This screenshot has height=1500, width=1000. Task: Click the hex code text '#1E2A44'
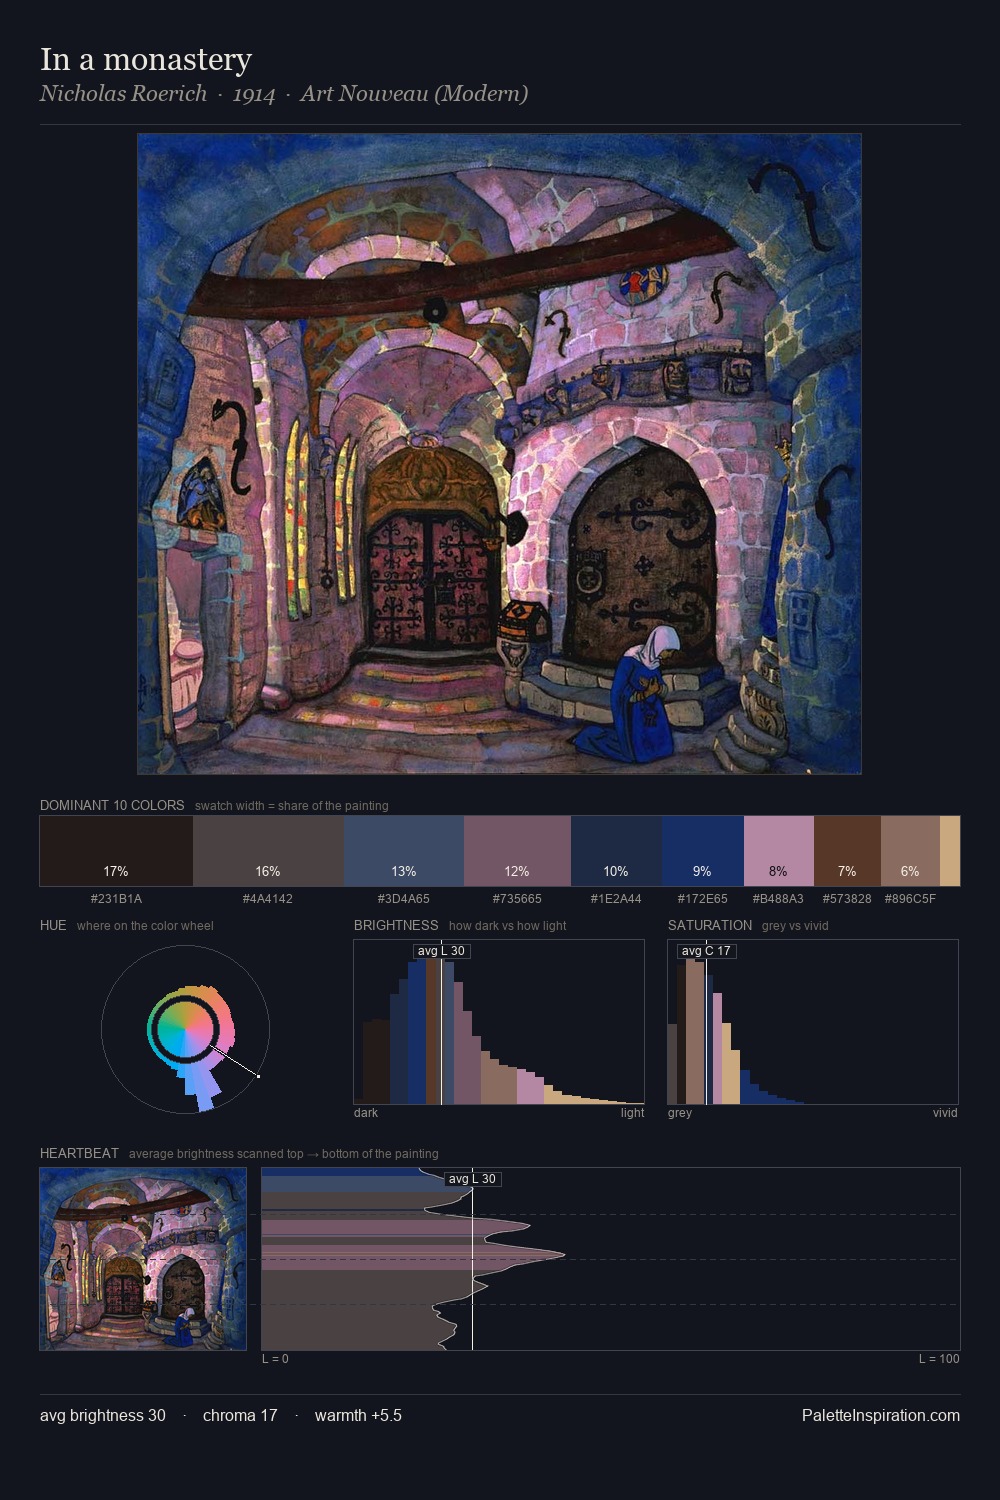point(616,898)
